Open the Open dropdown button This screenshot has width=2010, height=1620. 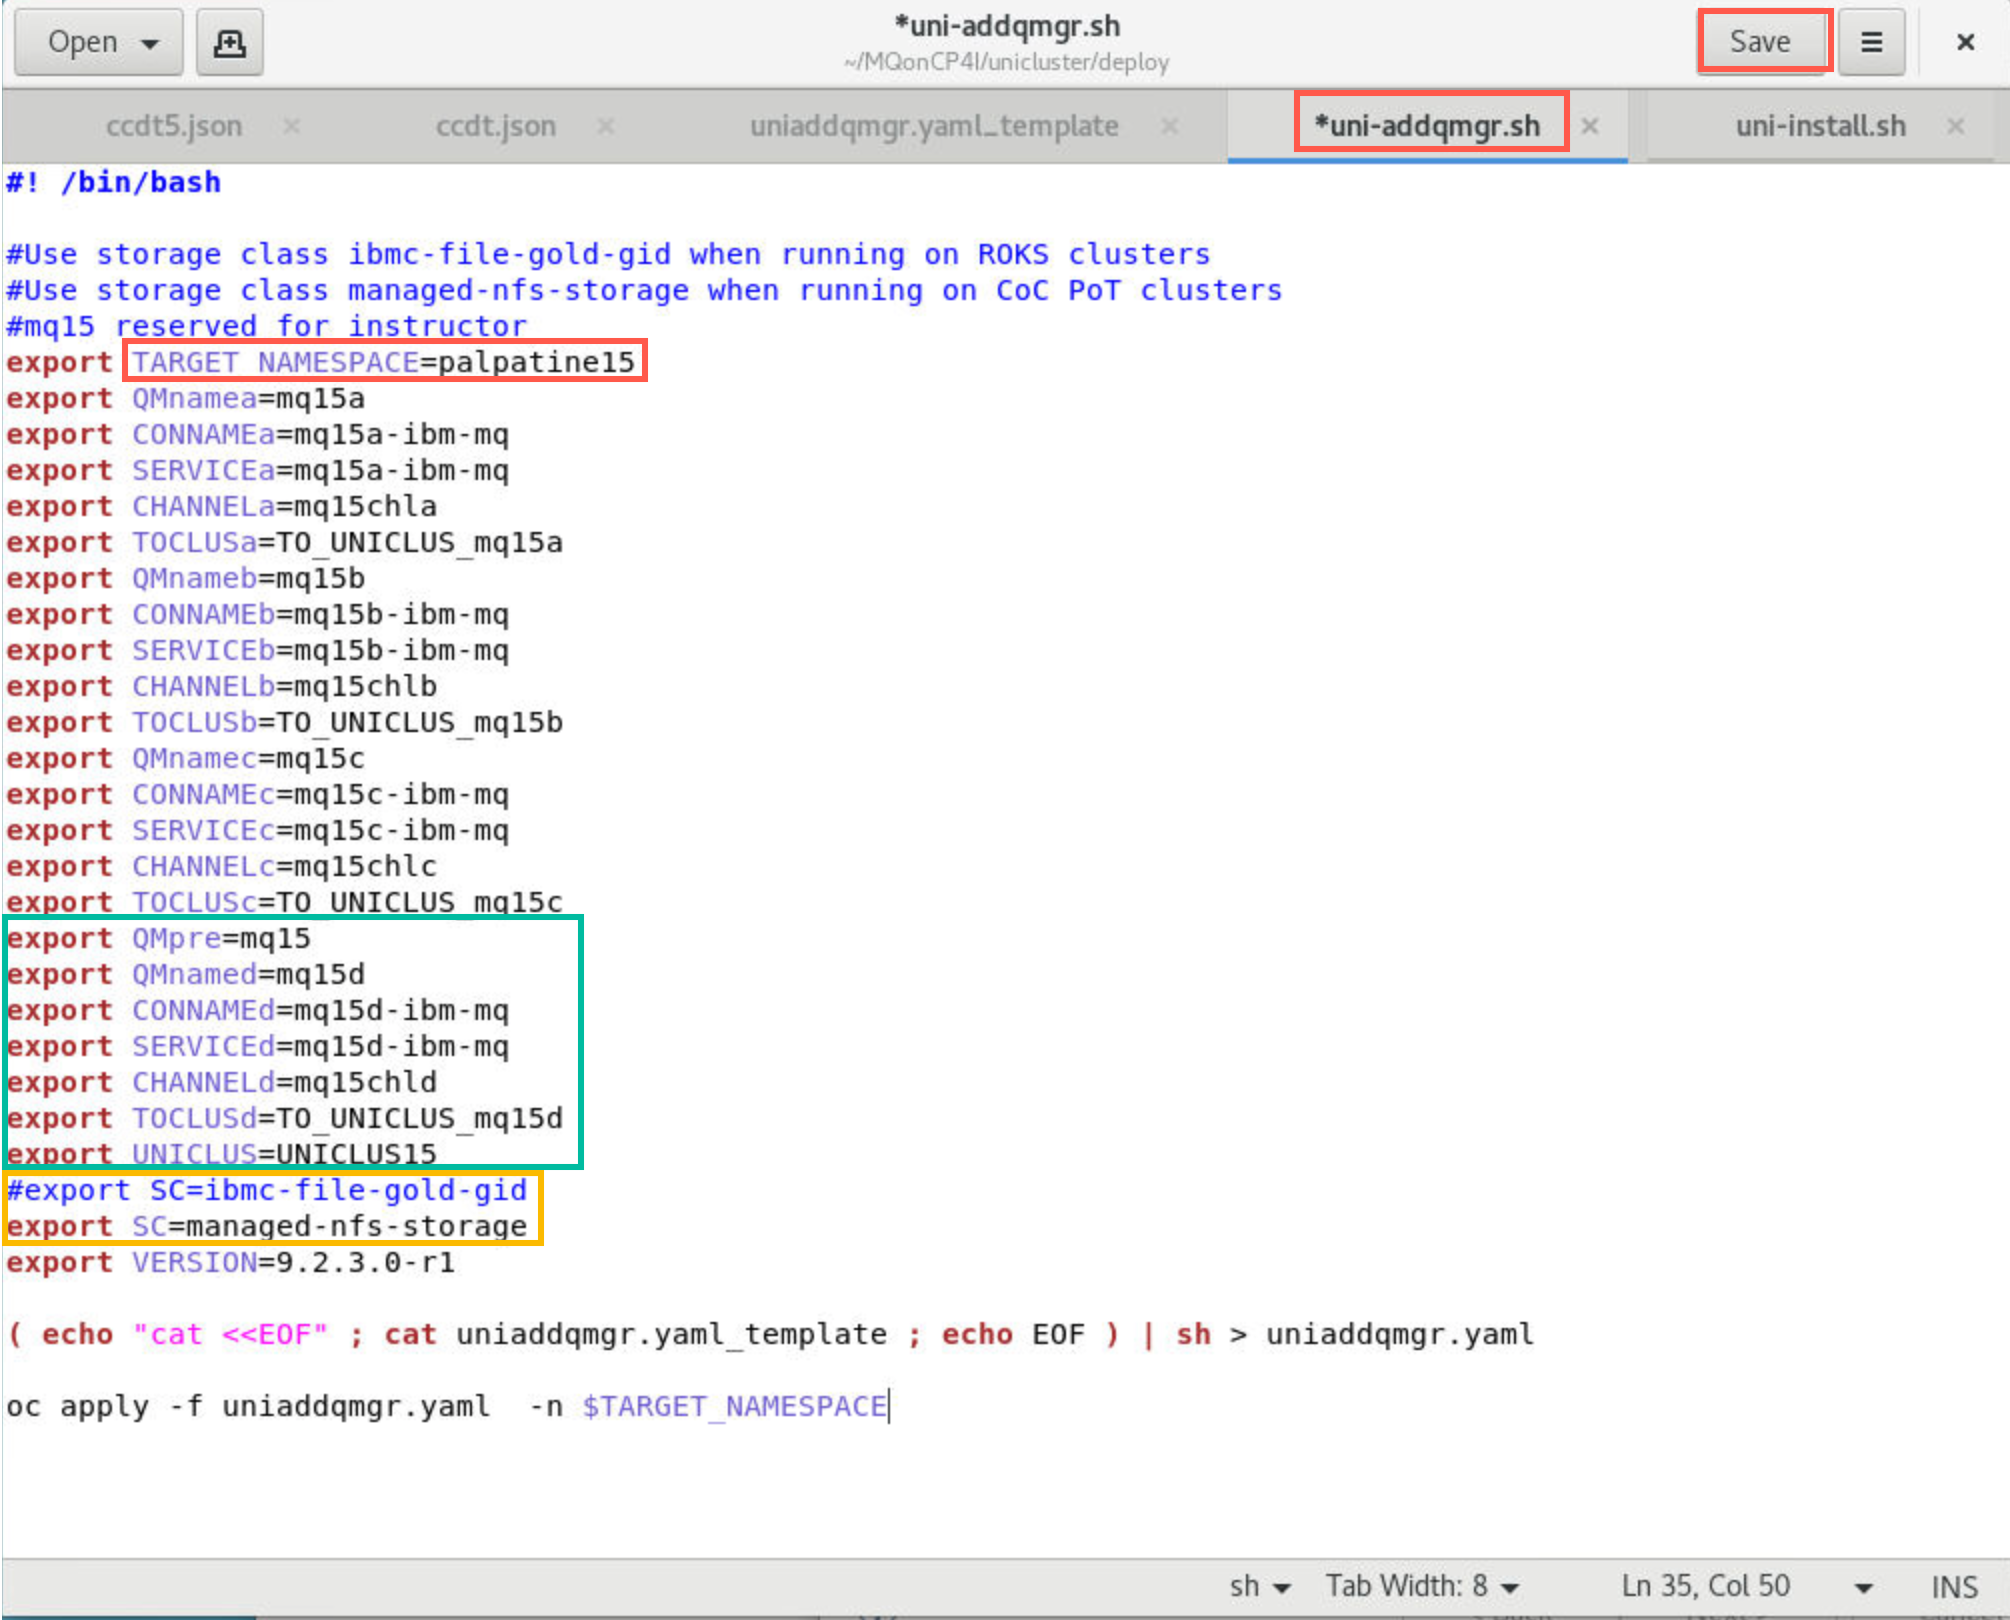coord(99,42)
